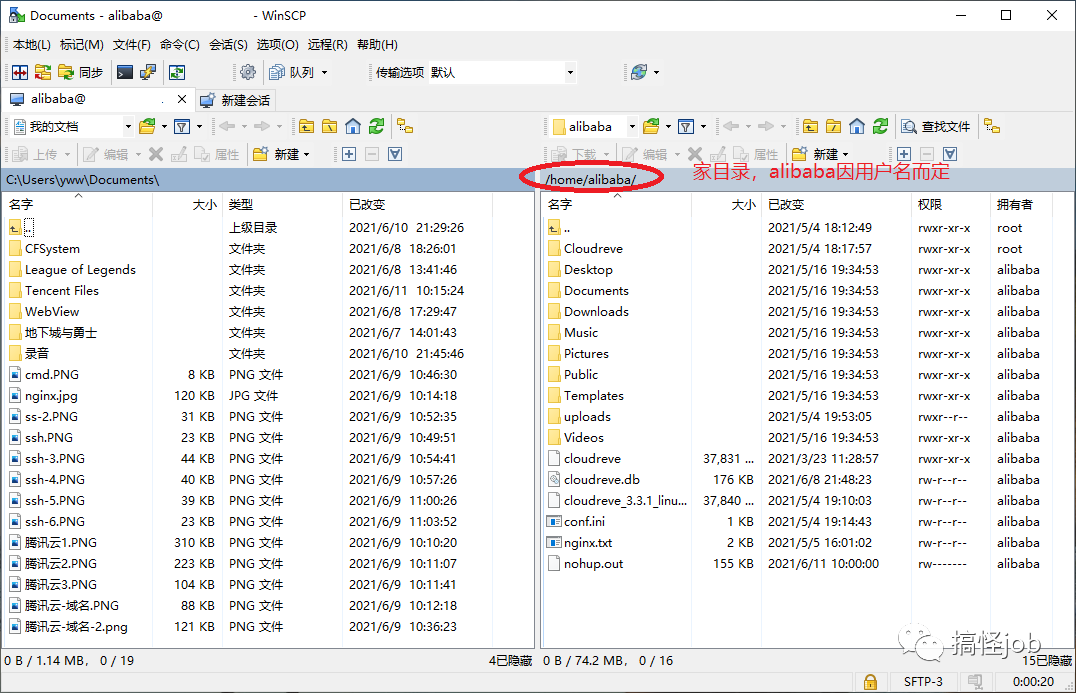The image size is (1076, 693).
Task: Click the local 新建 button
Action: [x=276, y=154]
